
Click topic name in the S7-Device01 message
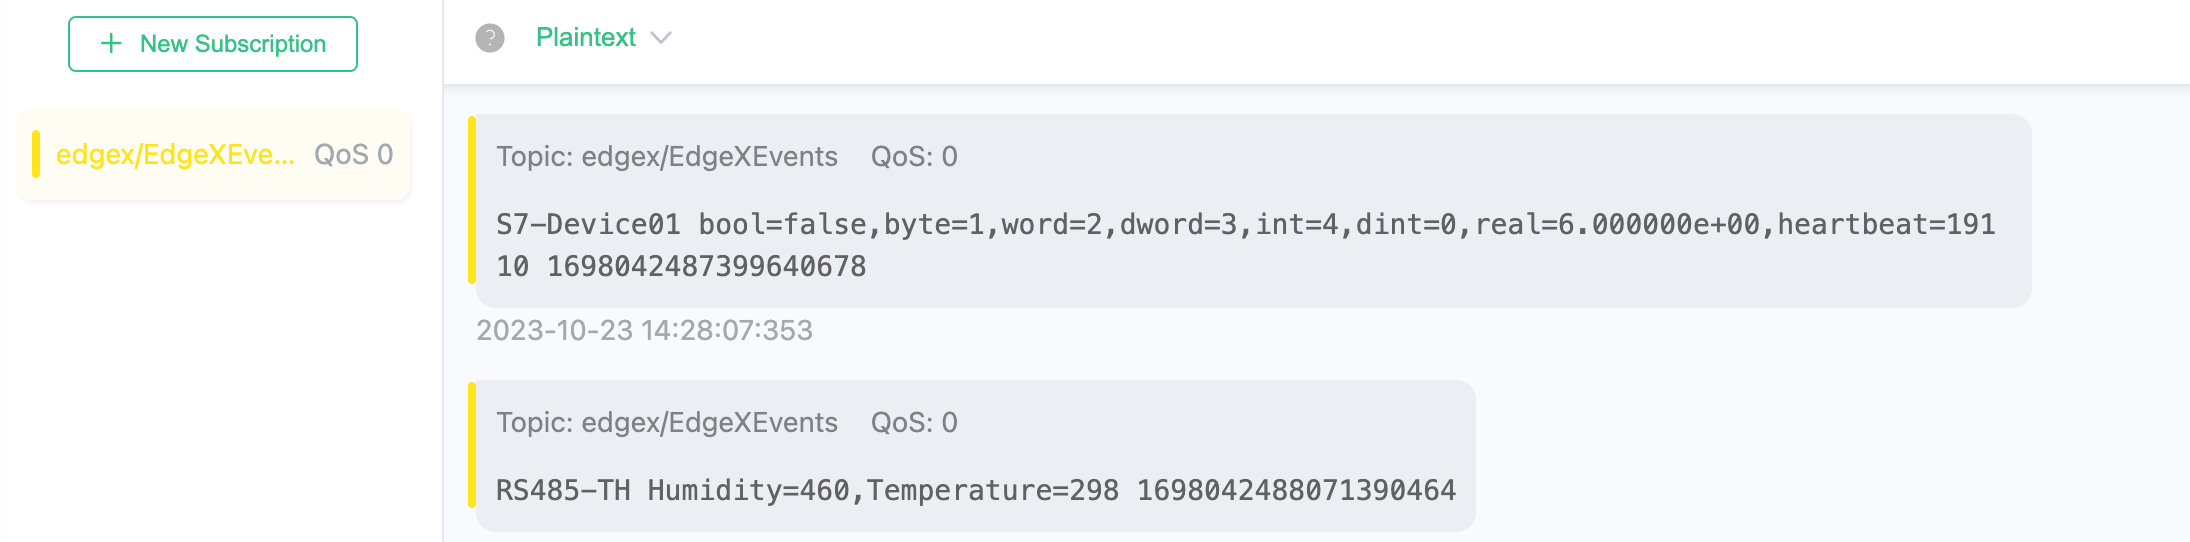tap(709, 157)
